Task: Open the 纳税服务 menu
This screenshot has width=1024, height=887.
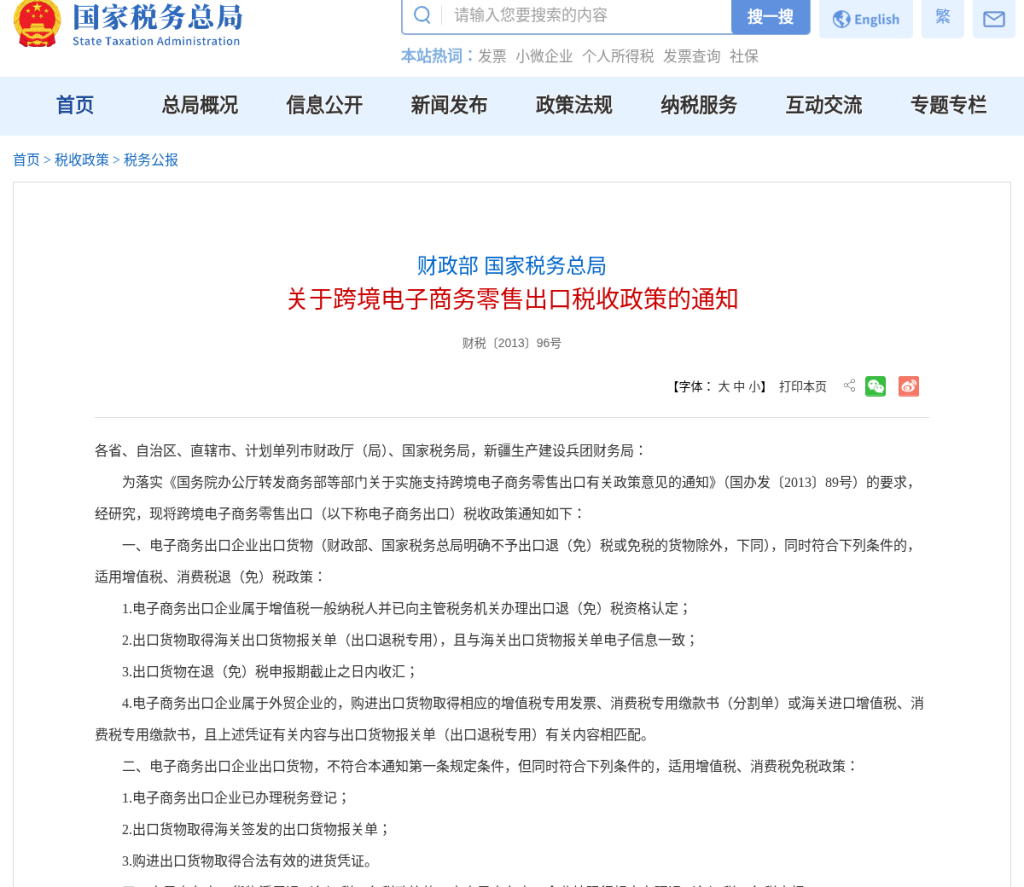Action: [699, 105]
